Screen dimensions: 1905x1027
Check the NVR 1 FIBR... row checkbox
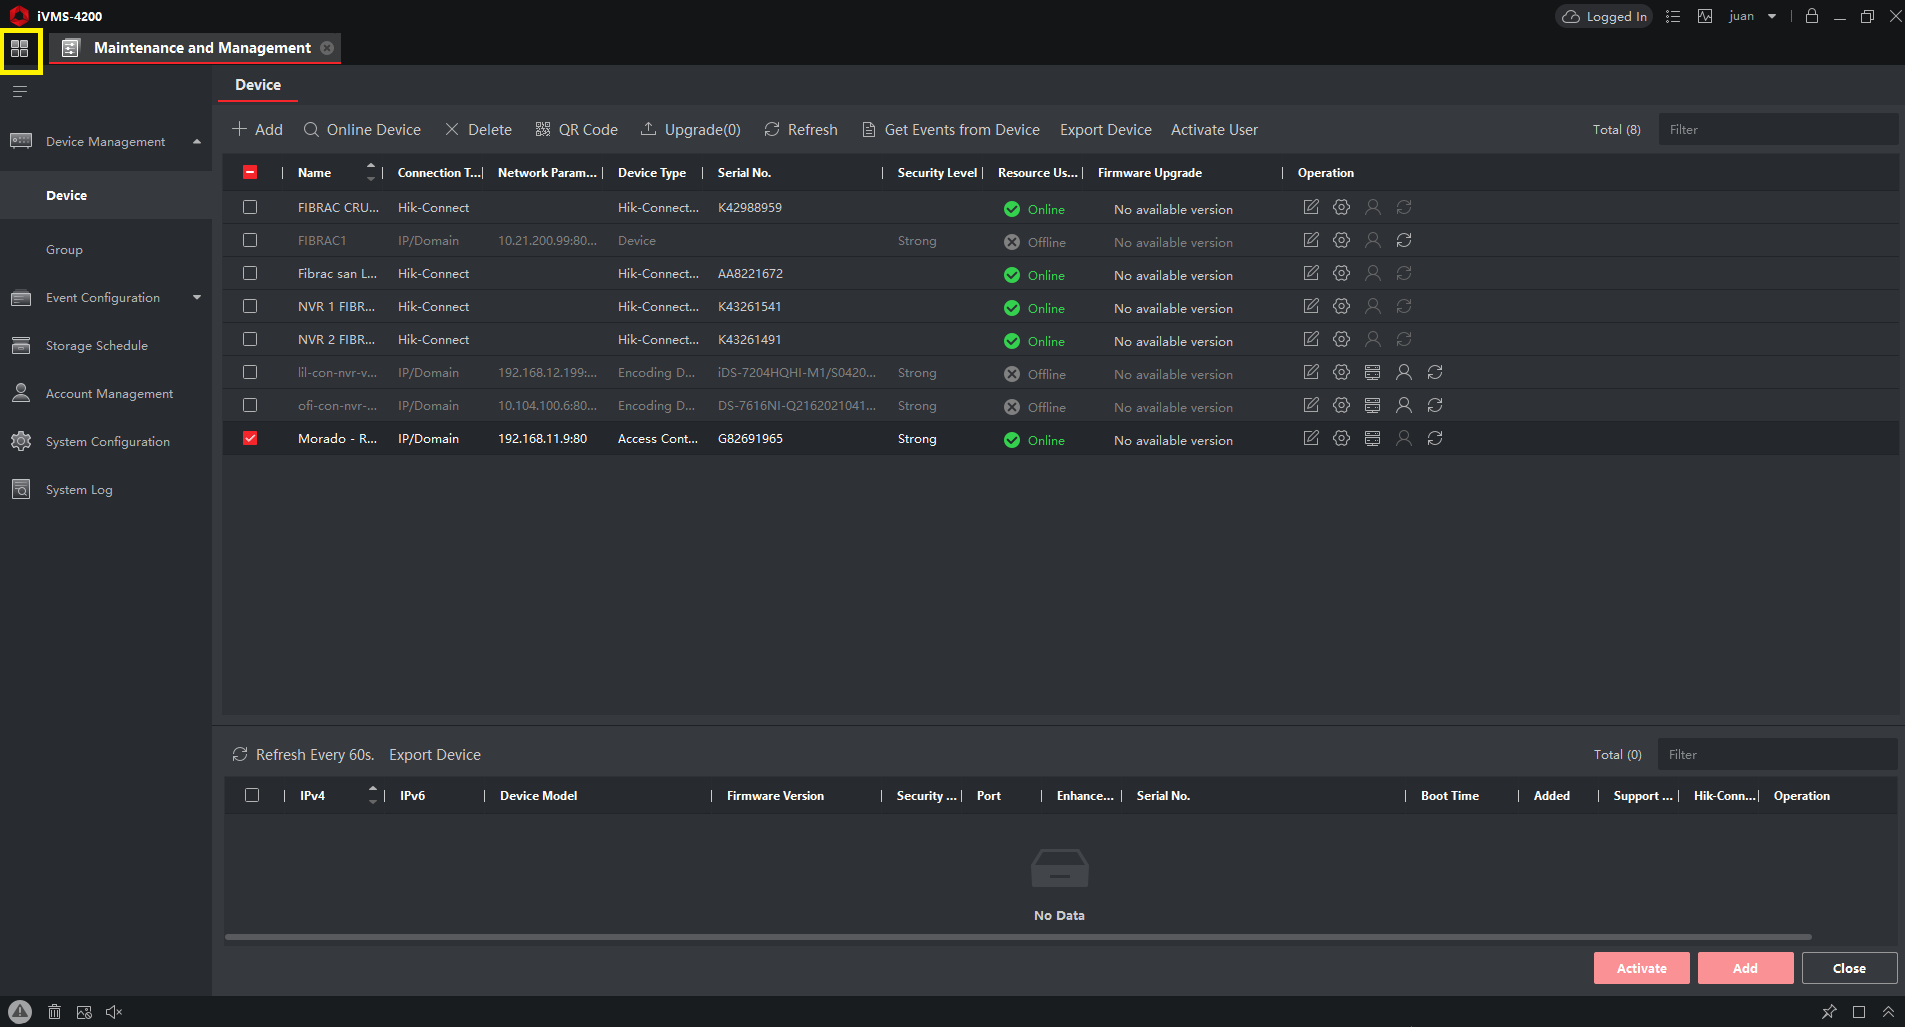[250, 306]
